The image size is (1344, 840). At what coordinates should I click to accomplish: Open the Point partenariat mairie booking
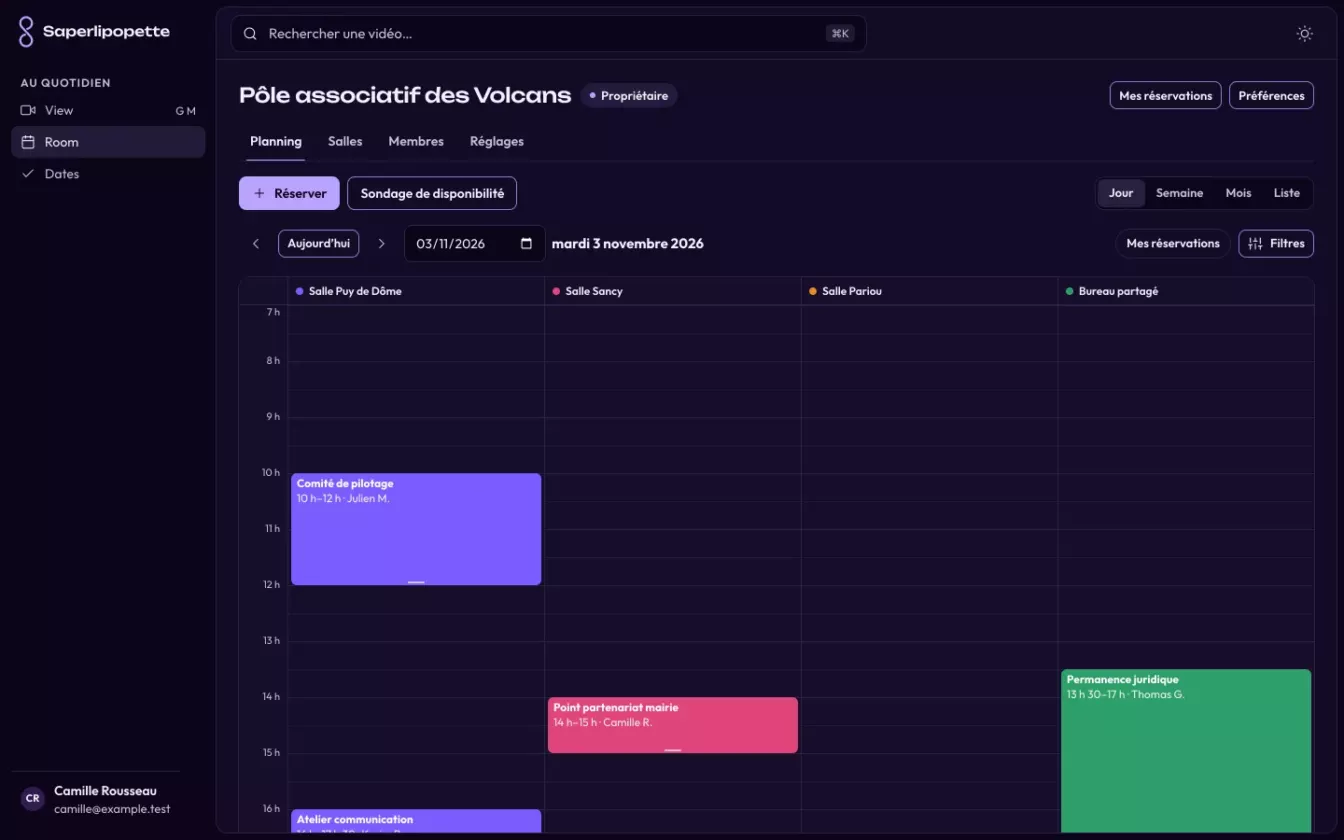coord(673,725)
